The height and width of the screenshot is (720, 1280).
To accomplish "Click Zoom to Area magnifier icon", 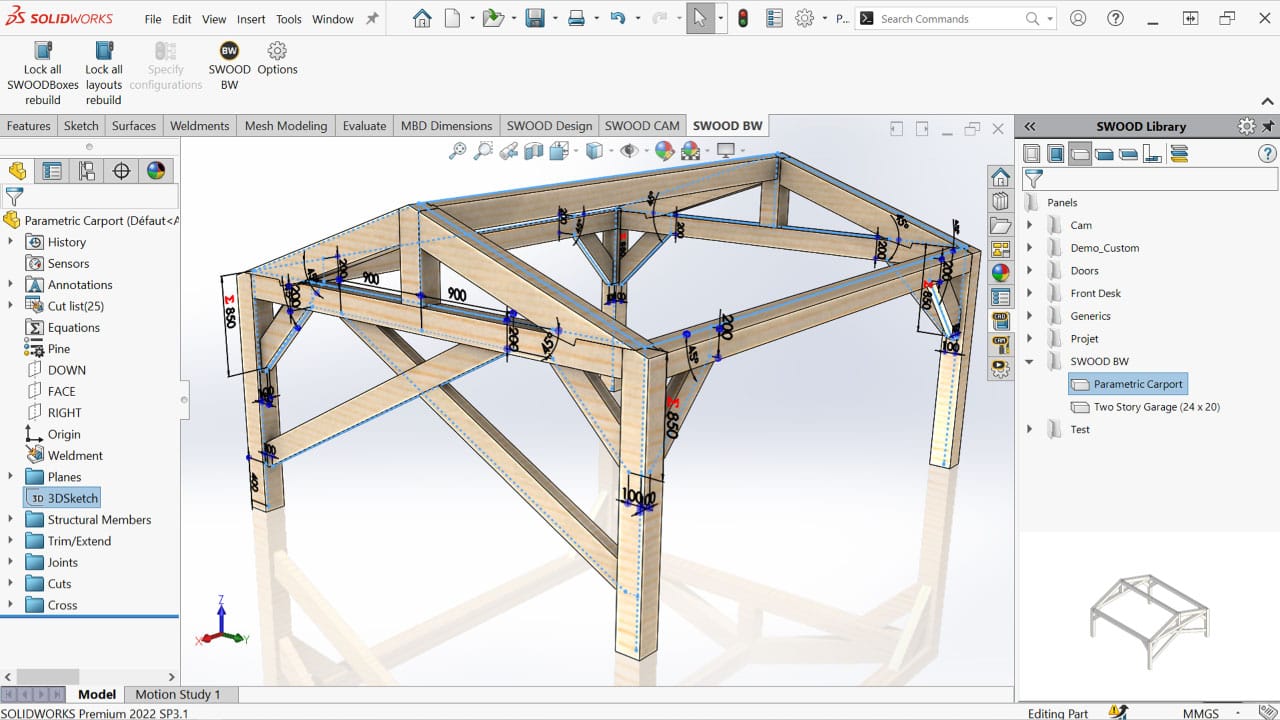I will 483,150.
